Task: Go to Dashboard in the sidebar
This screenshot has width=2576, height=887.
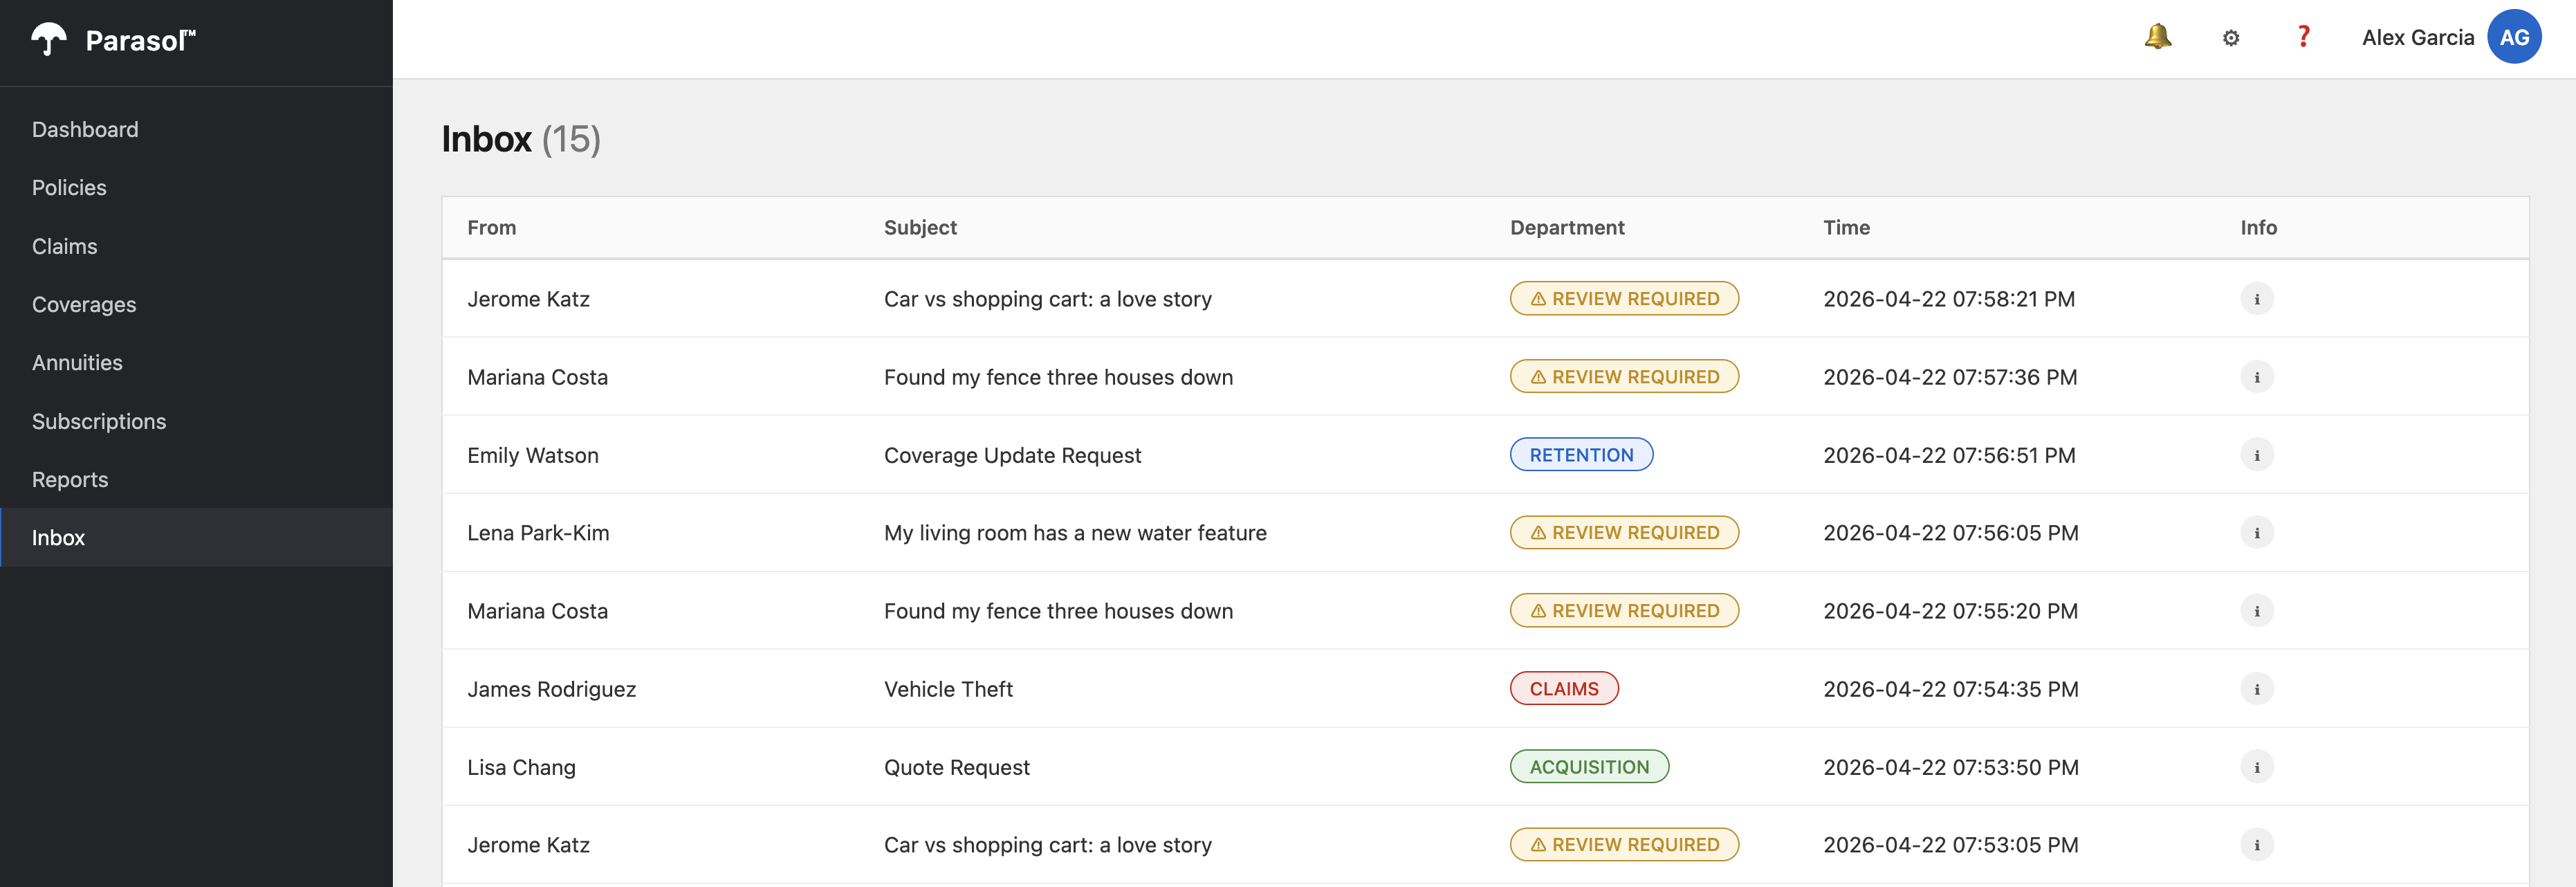Action: pos(85,130)
